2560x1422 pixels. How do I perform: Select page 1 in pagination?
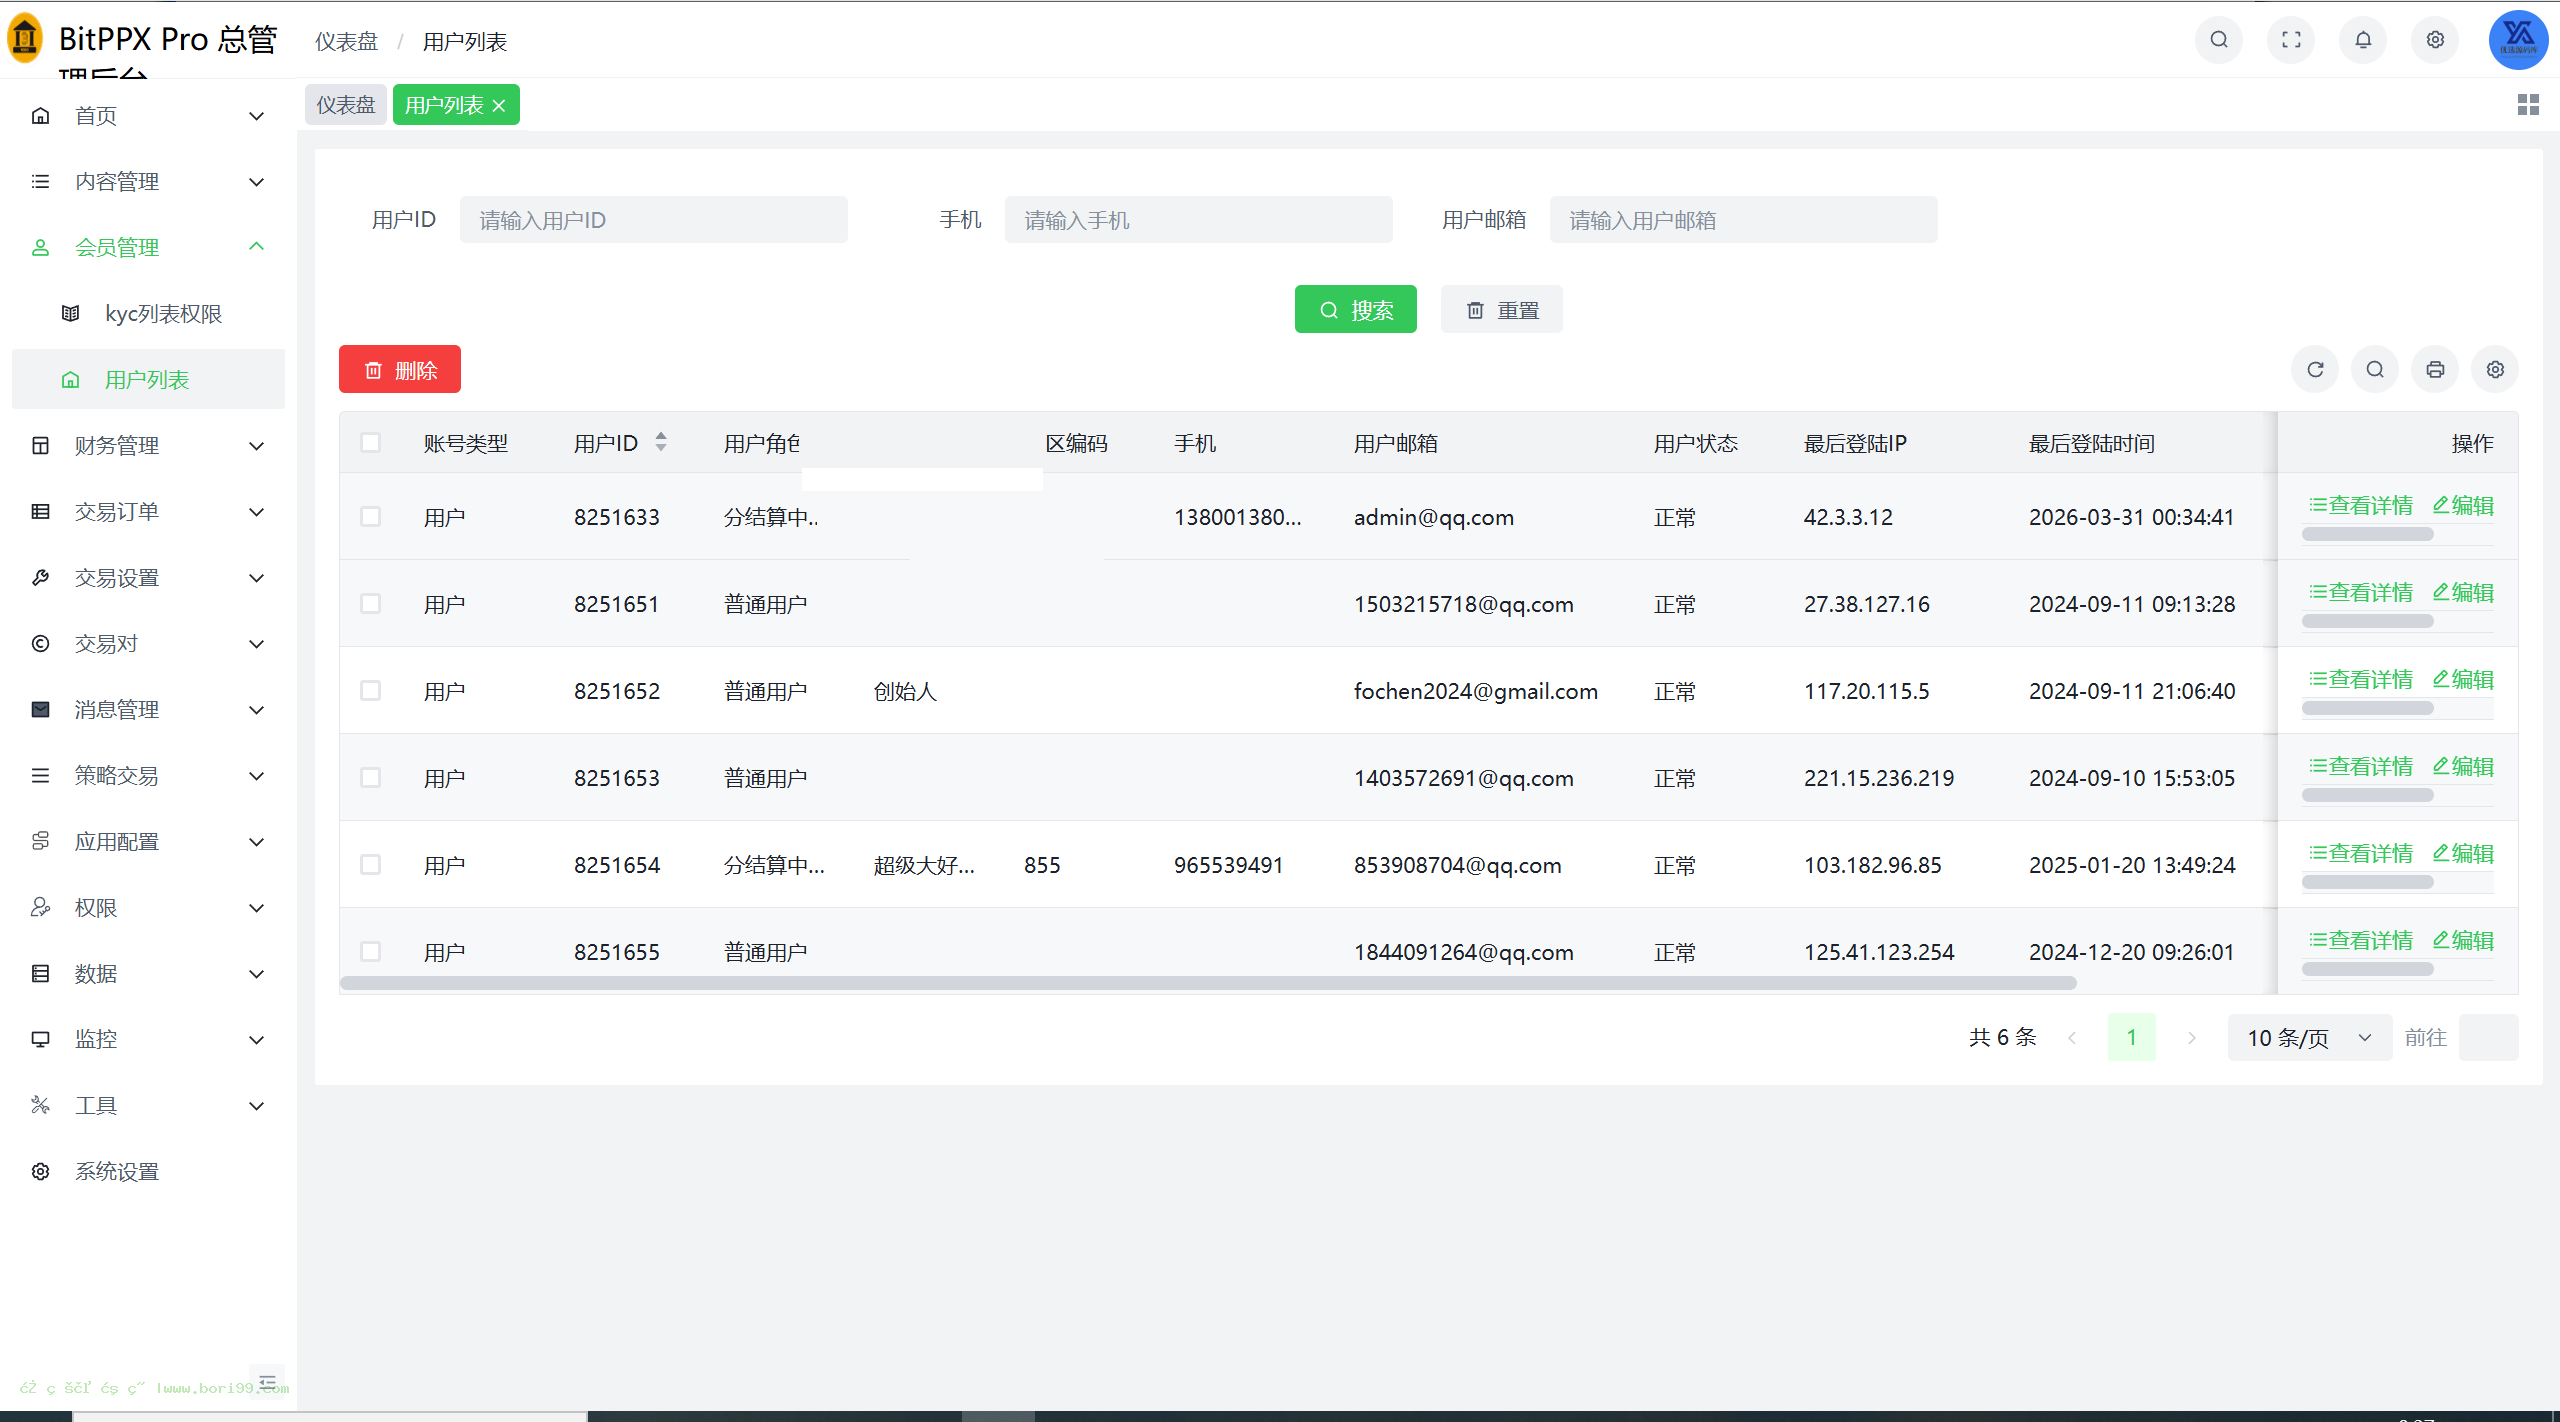[2131, 1037]
